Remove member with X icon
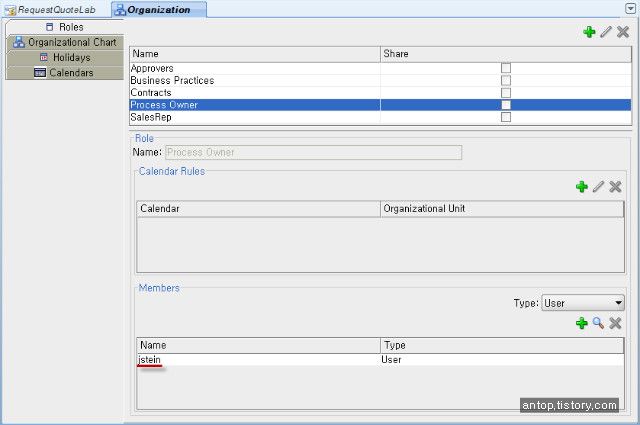 pyautogui.click(x=615, y=323)
